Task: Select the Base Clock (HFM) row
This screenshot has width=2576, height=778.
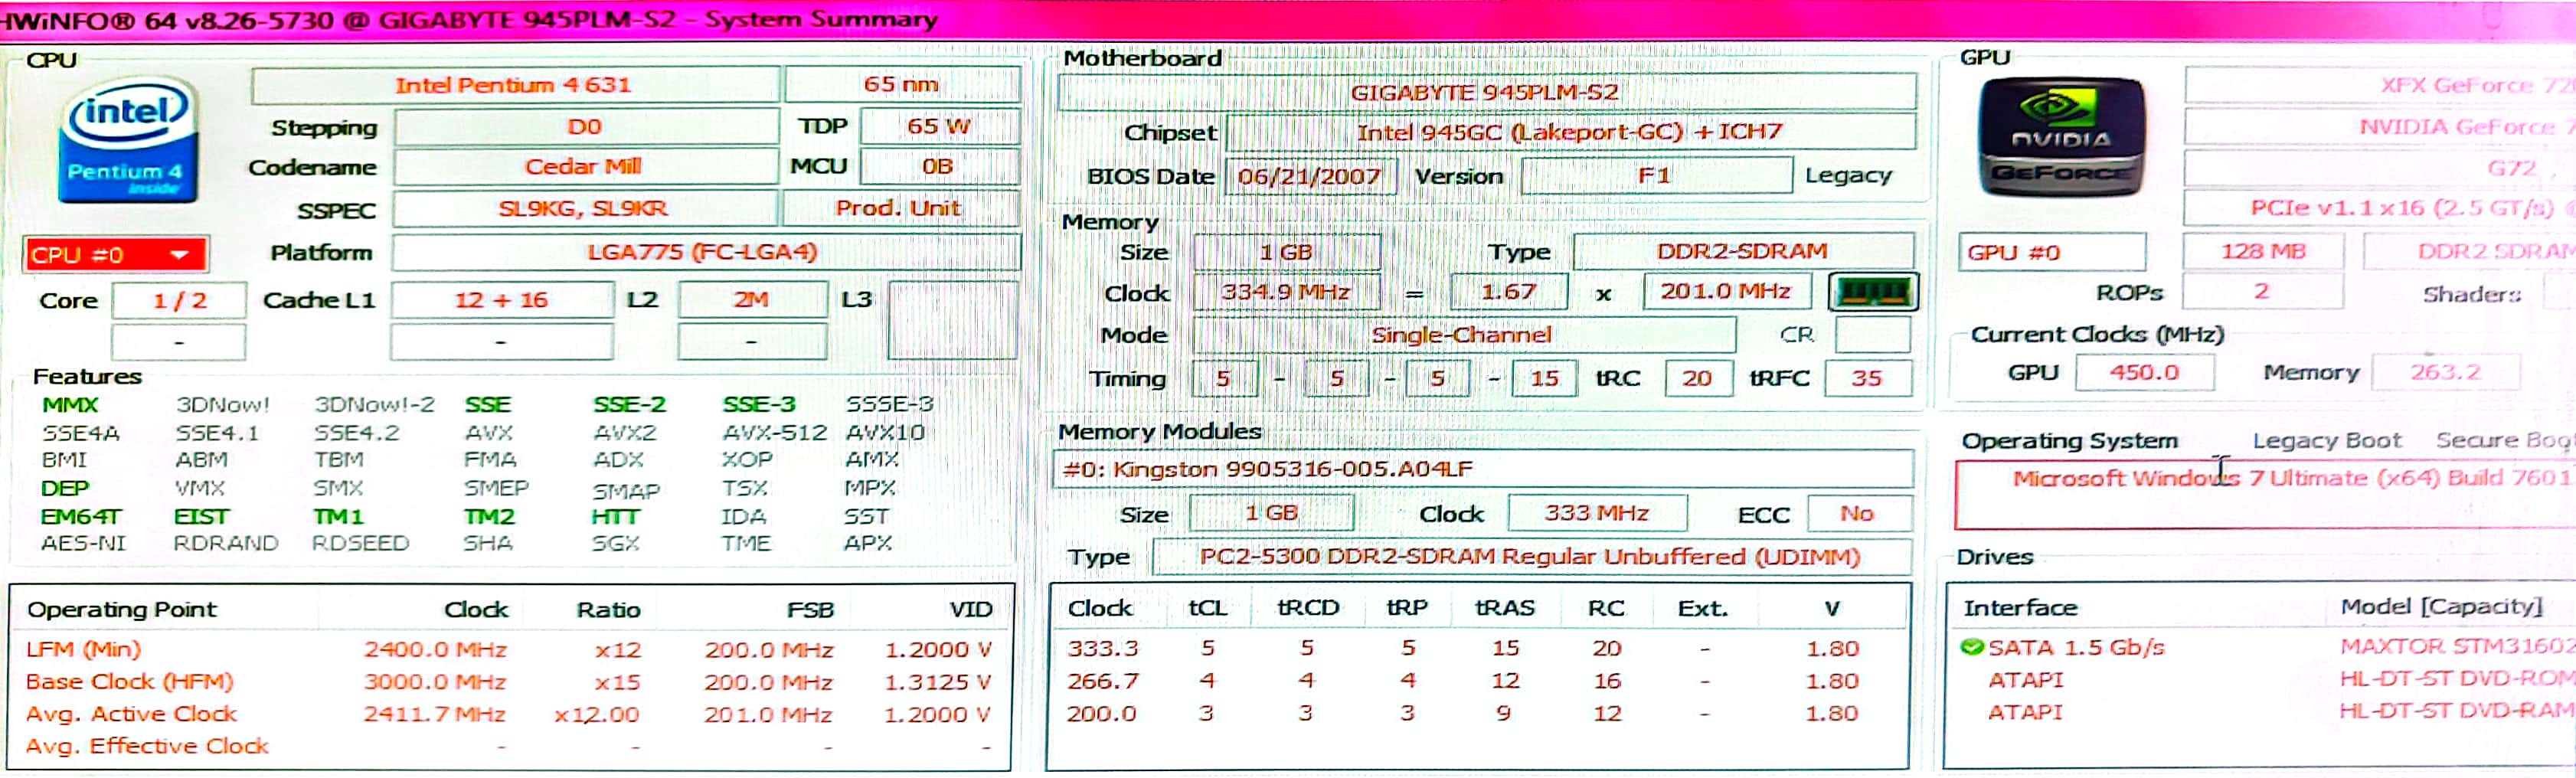Action: coord(510,682)
